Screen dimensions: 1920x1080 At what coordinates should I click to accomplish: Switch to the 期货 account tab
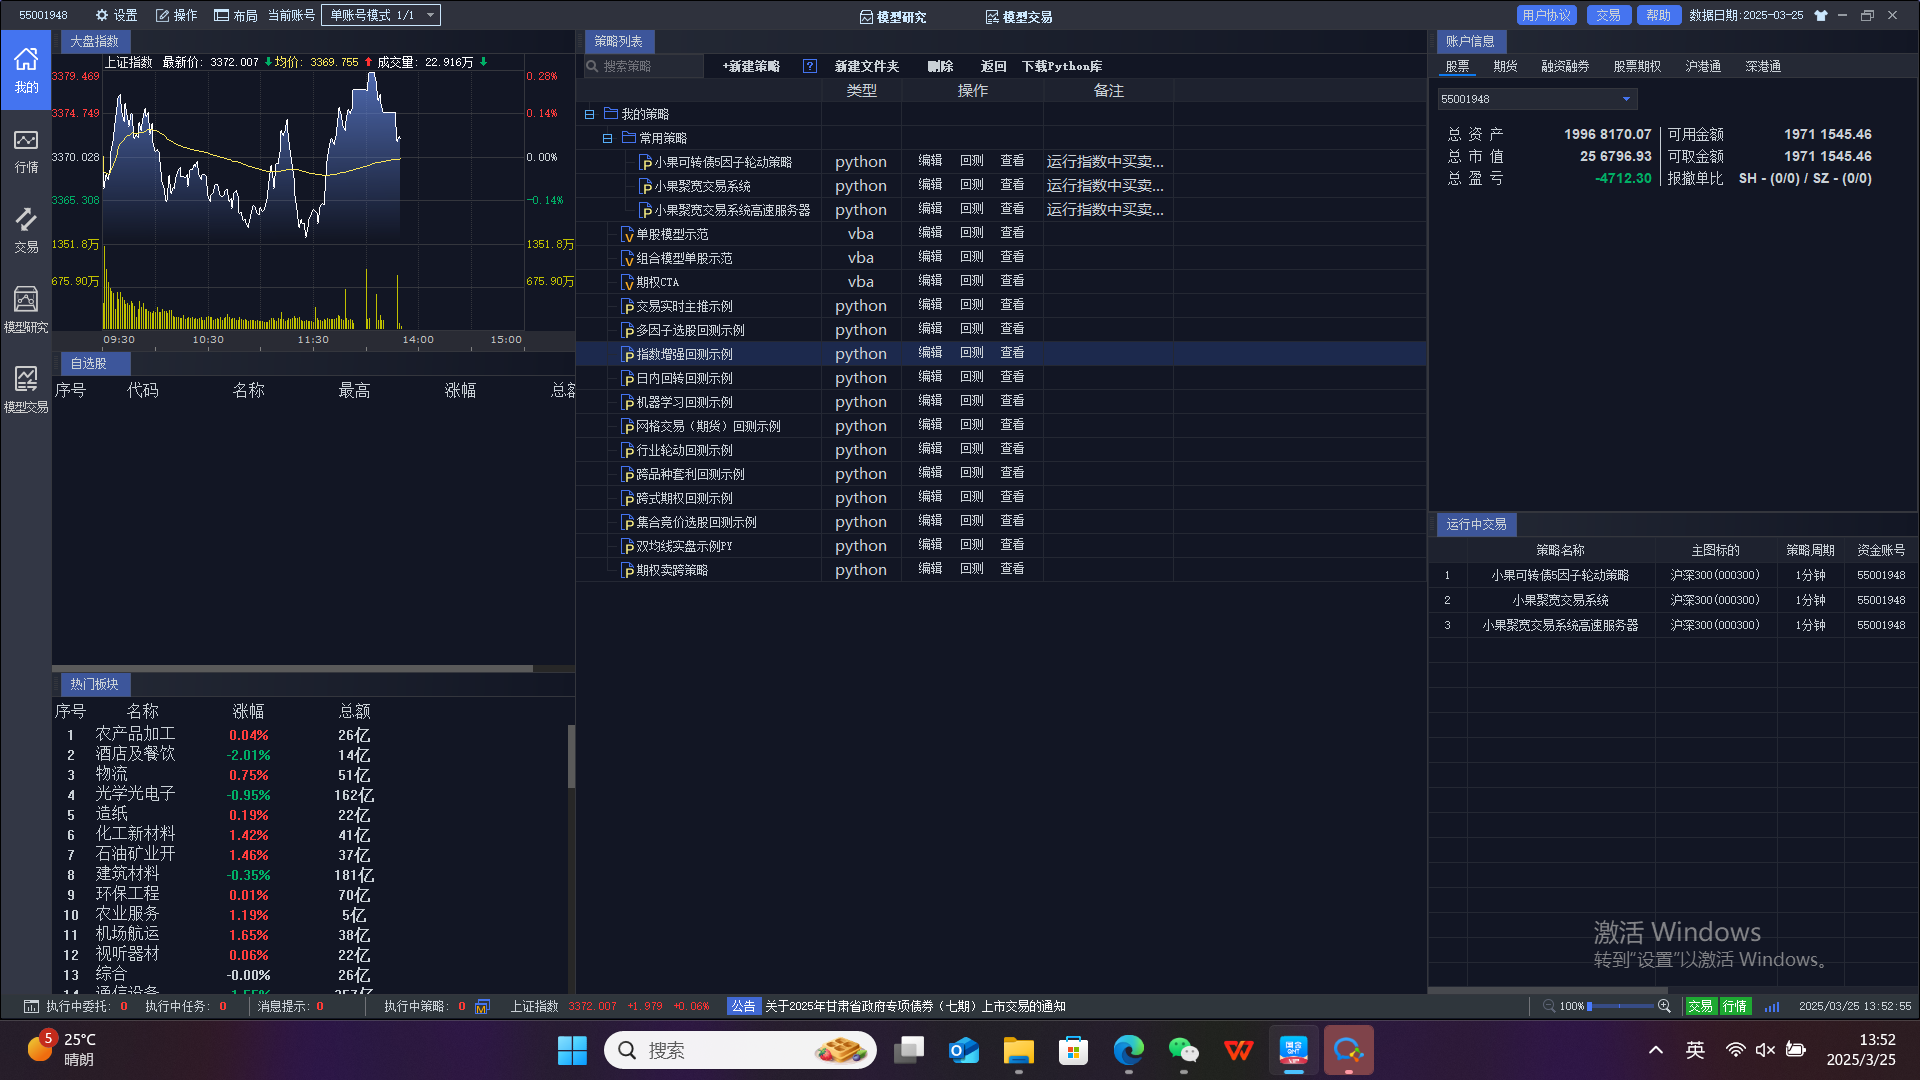point(1505,66)
